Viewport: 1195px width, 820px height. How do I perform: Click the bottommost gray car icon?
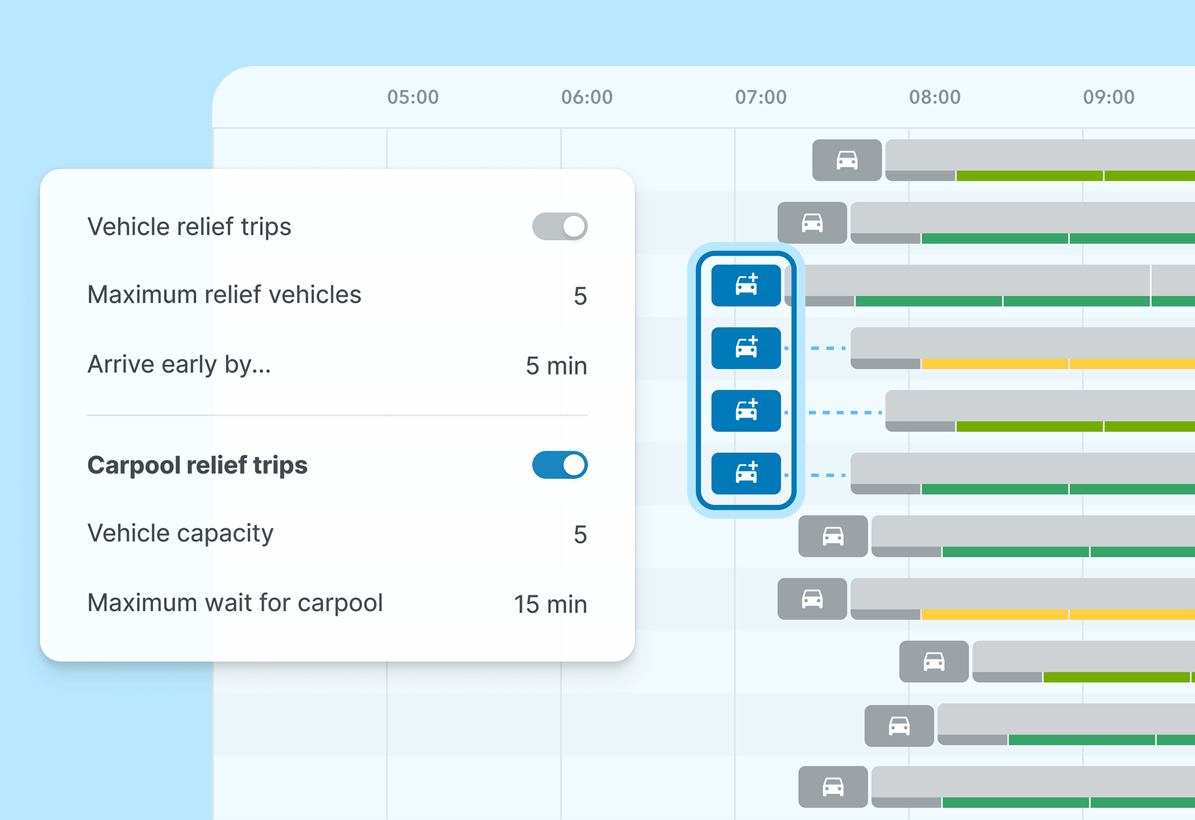833,787
